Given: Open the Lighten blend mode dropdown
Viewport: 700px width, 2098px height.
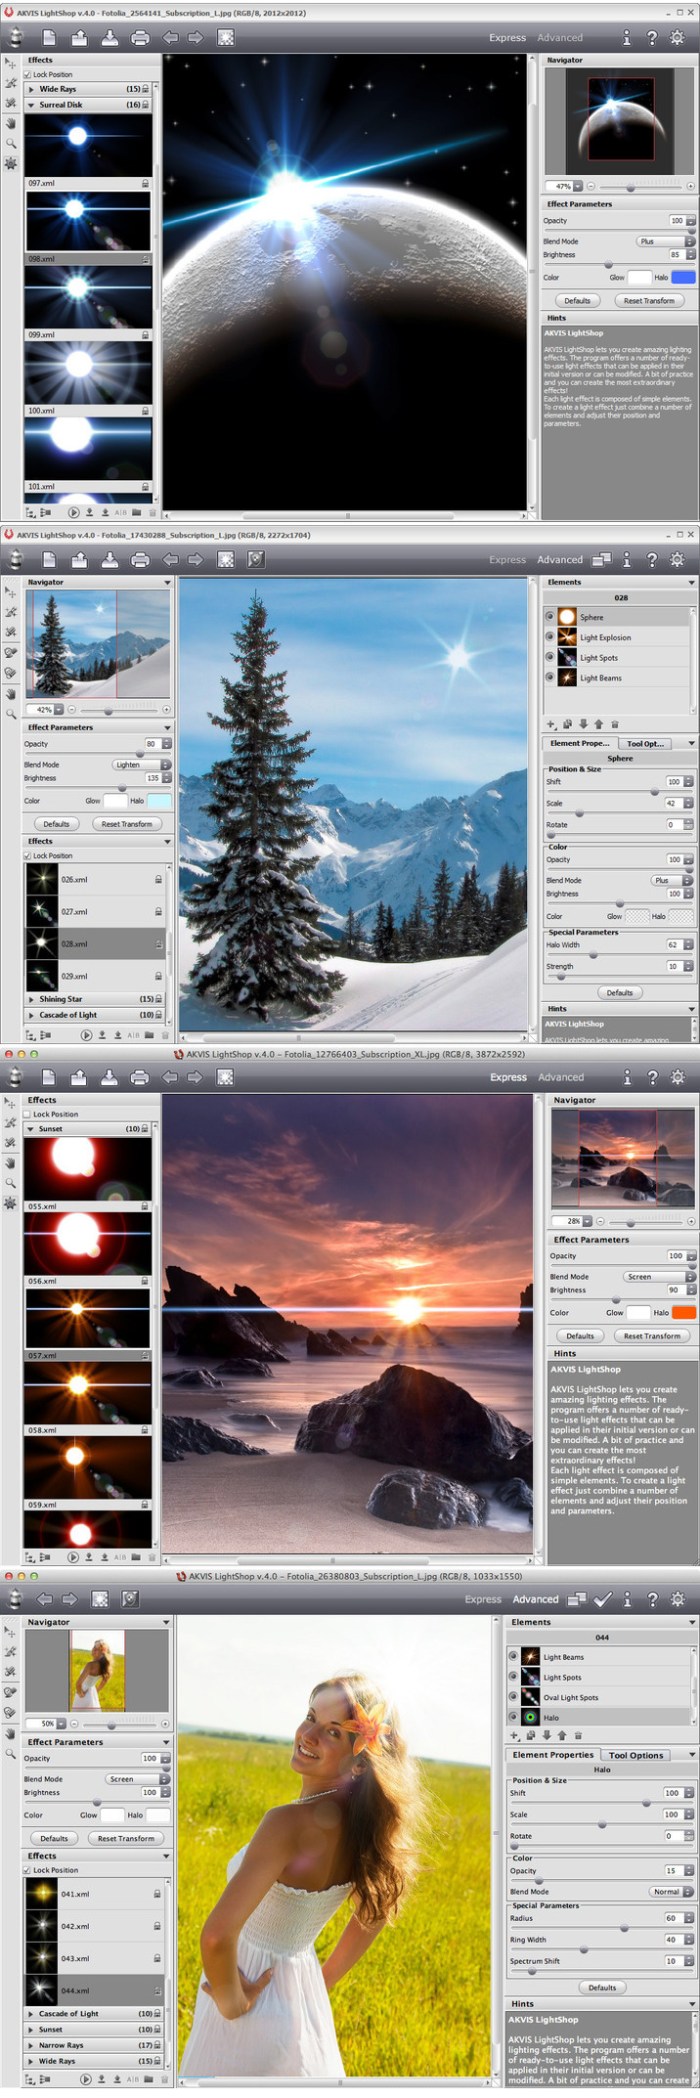Looking at the screenshot, I should pyautogui.click(x=141, y=764).
